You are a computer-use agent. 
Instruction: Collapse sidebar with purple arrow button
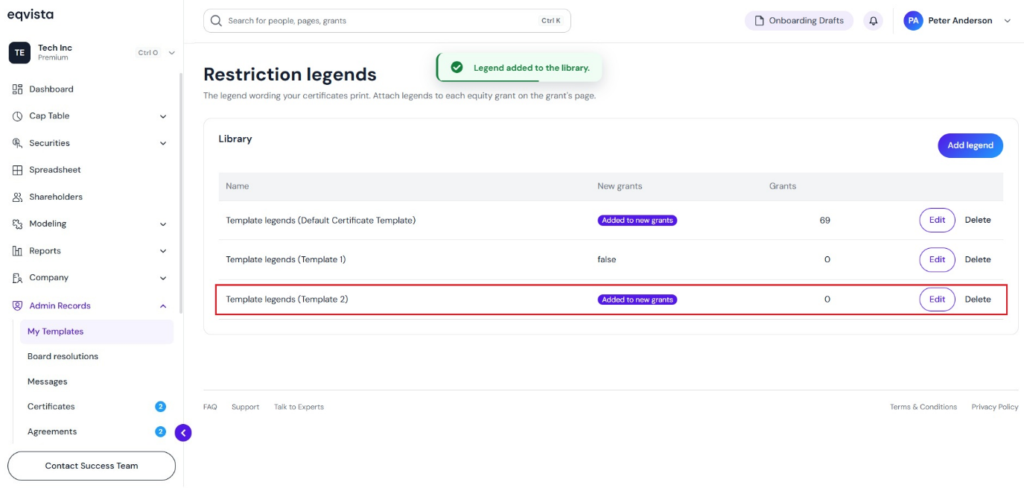pos(184,432)
